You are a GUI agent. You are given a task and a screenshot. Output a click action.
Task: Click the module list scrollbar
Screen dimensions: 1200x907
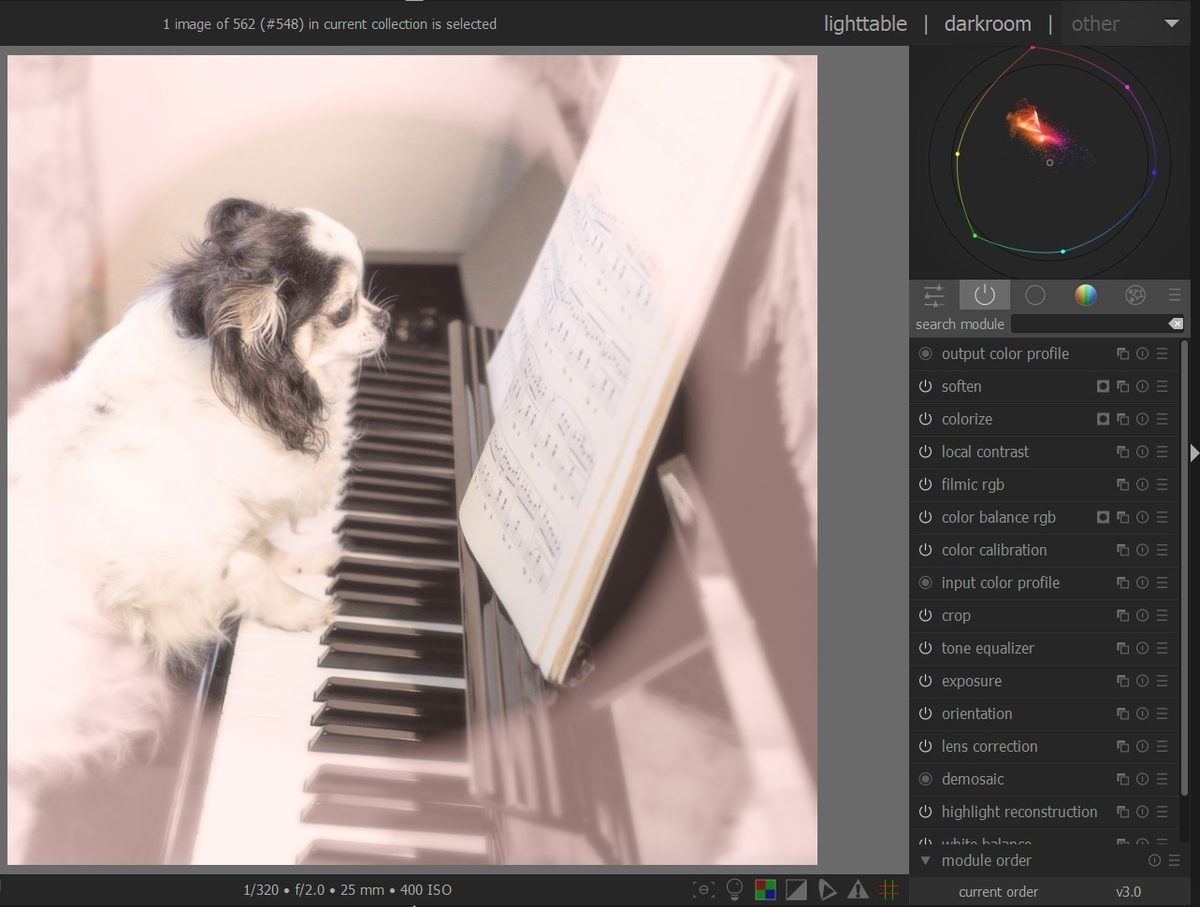[1185, 567]
